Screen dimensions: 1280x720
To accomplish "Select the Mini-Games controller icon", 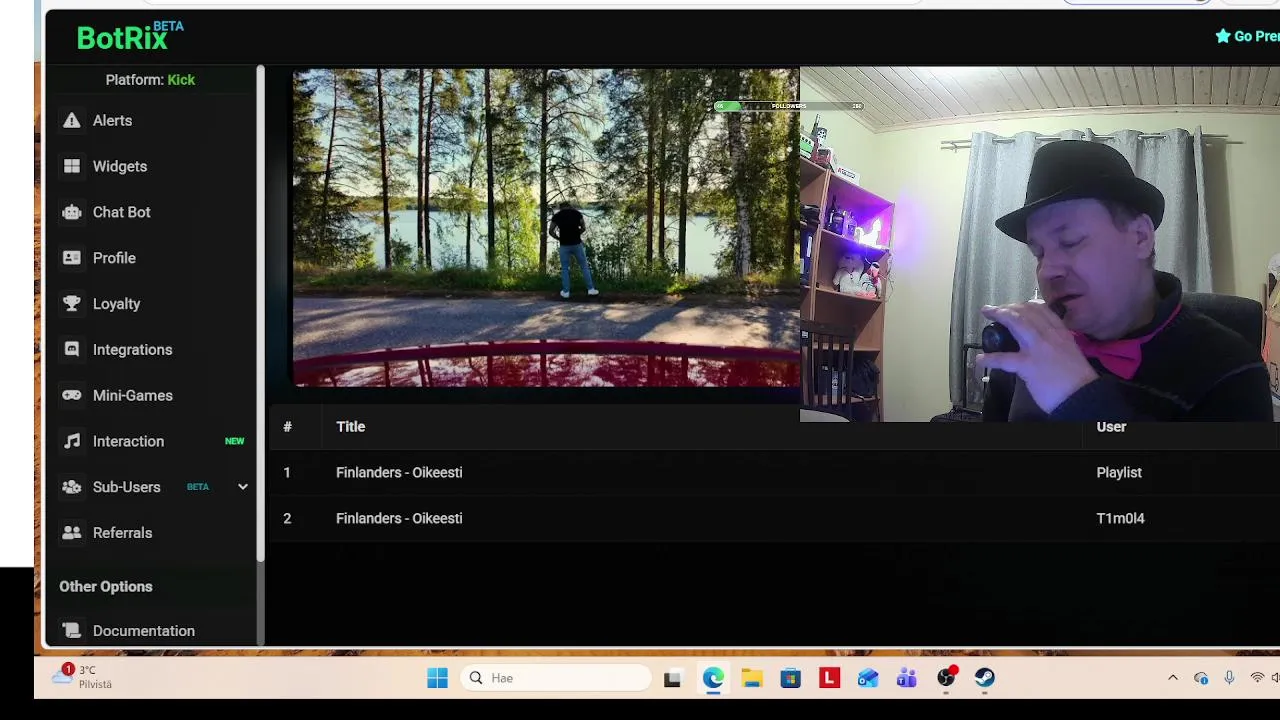I will (x=72, y=395).
